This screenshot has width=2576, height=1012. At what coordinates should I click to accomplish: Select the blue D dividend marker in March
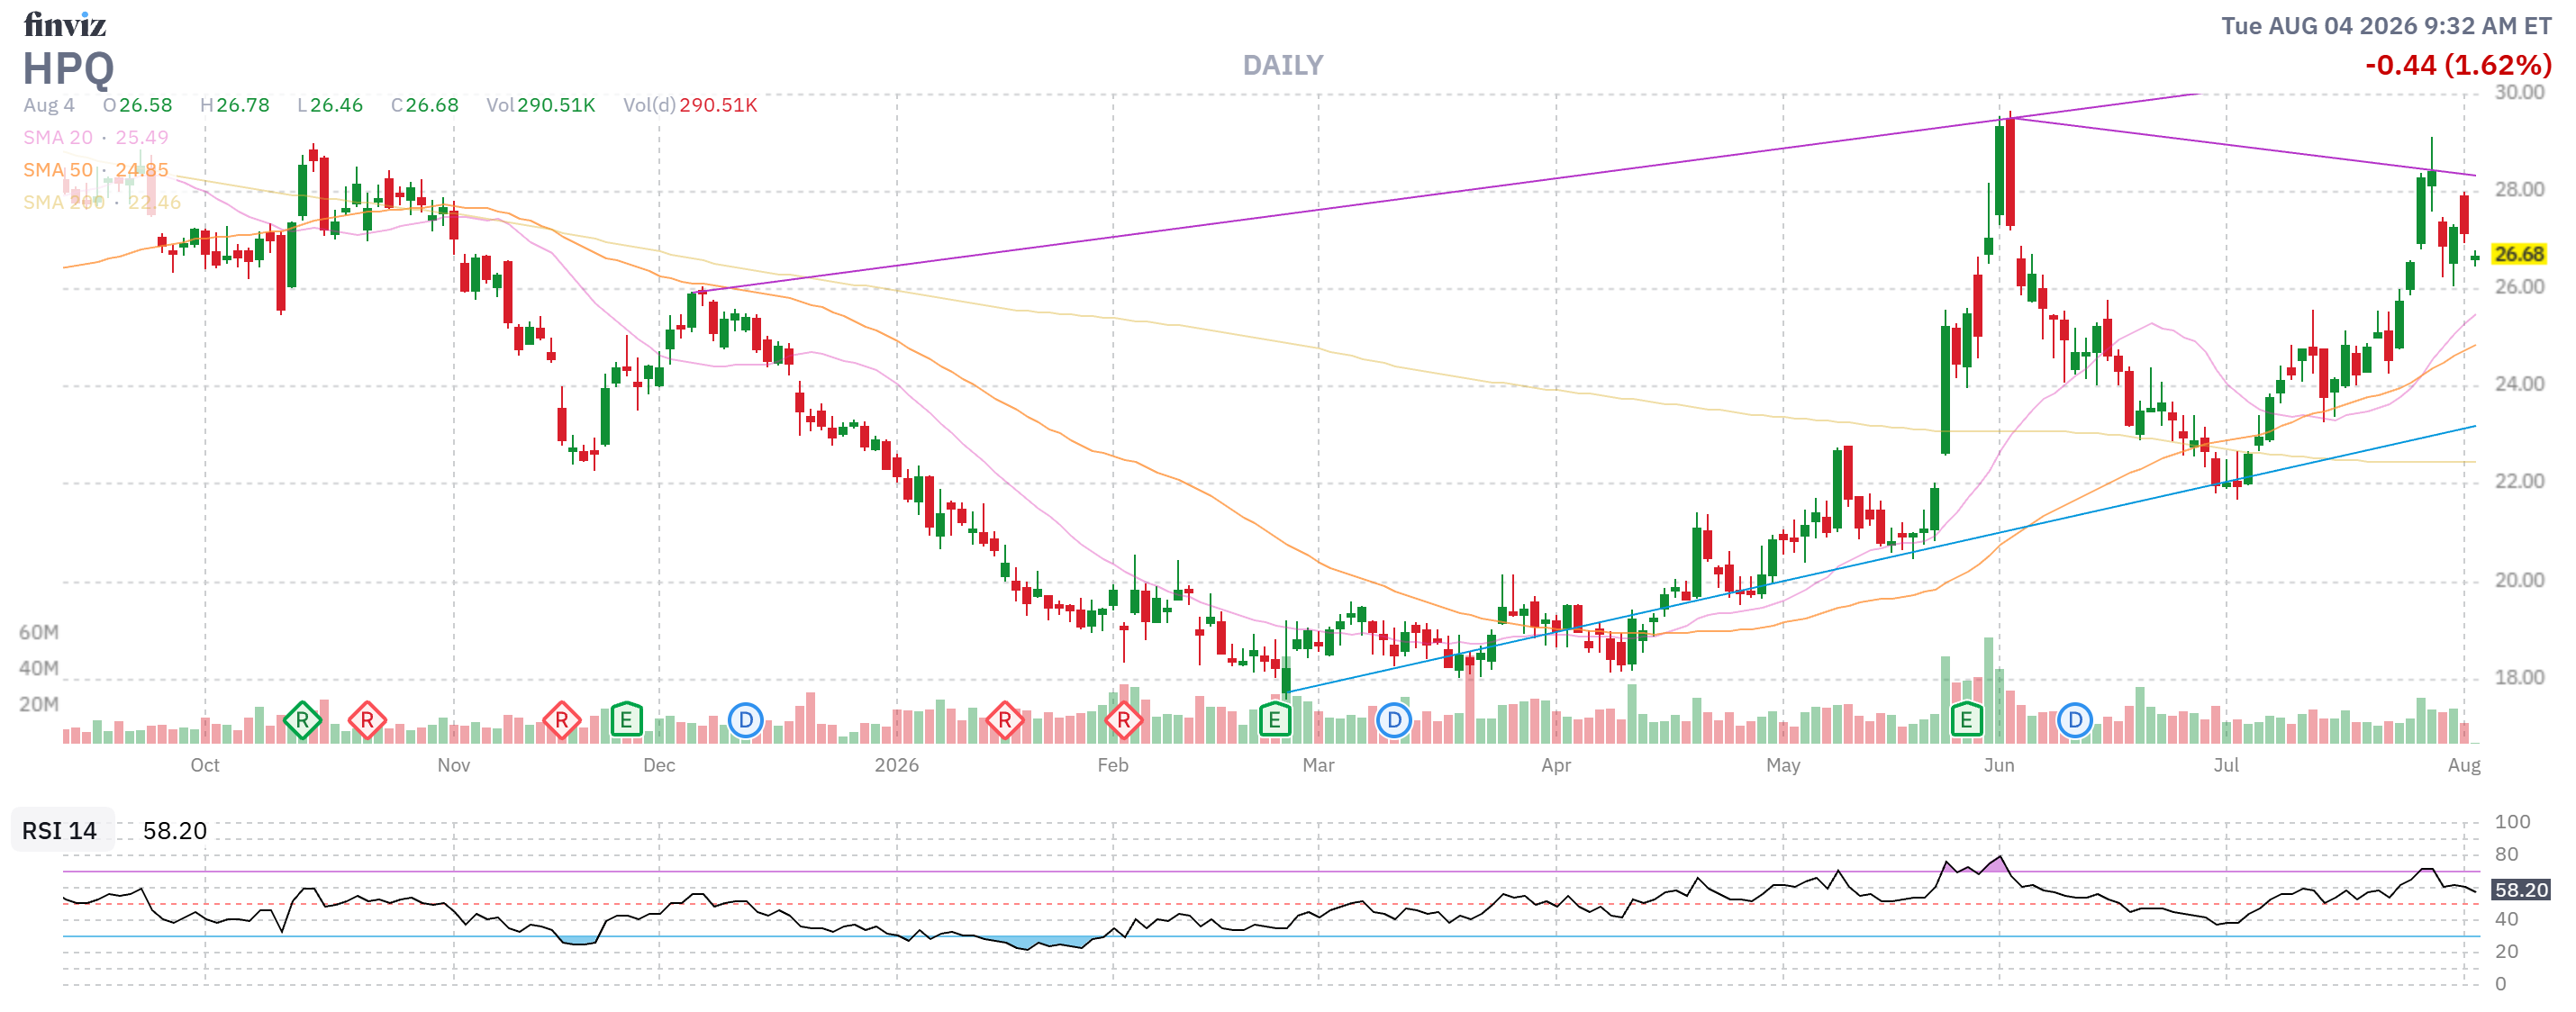(1393, 720)
